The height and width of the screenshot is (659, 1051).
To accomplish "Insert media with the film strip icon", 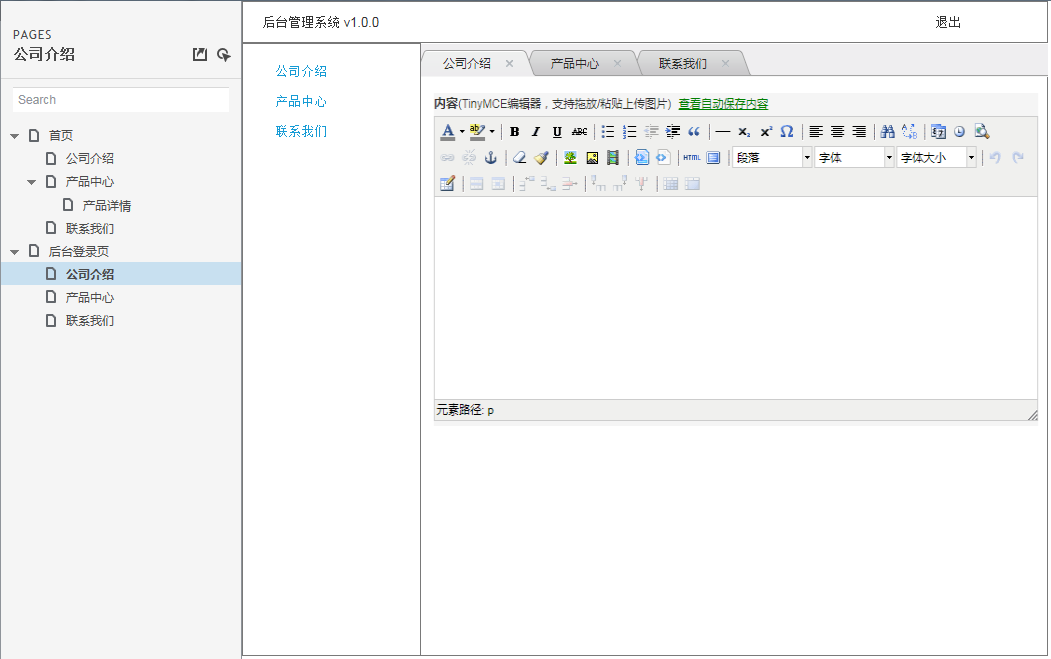I will point(613,158).
